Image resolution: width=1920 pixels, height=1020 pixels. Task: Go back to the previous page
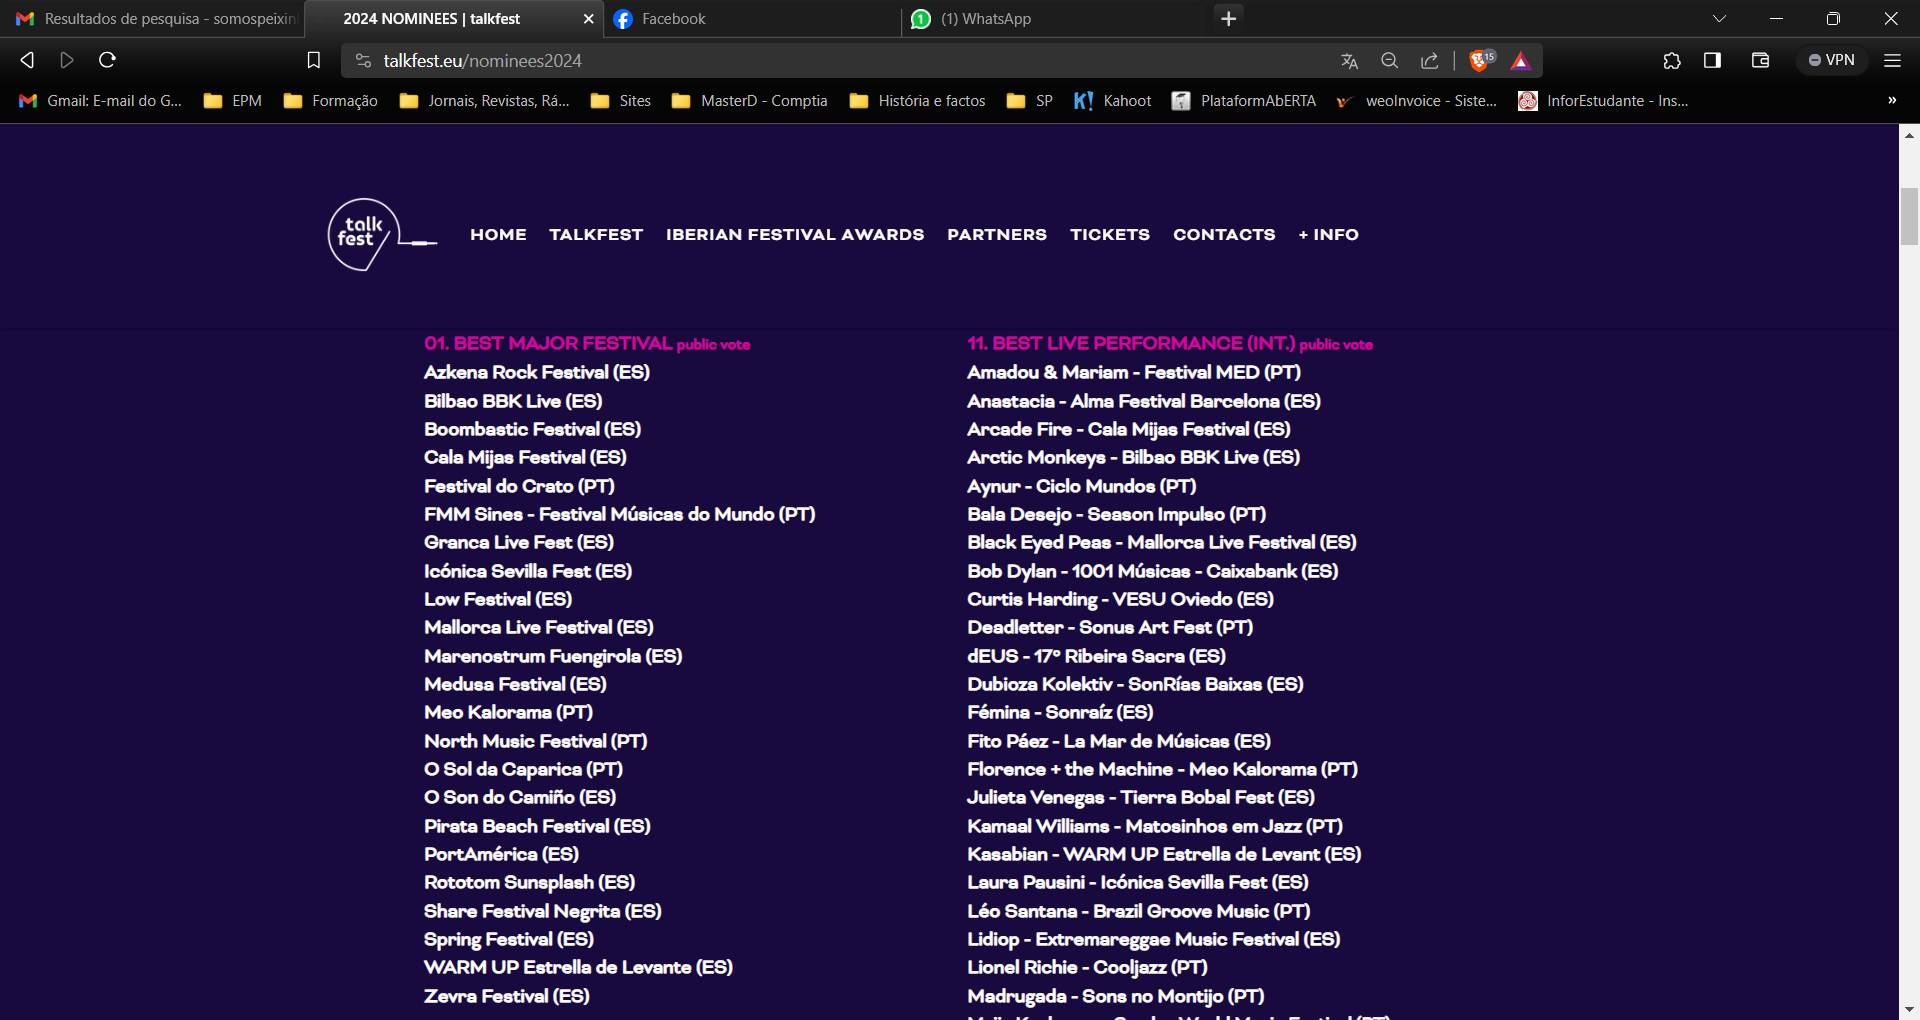tap(27, 61)
